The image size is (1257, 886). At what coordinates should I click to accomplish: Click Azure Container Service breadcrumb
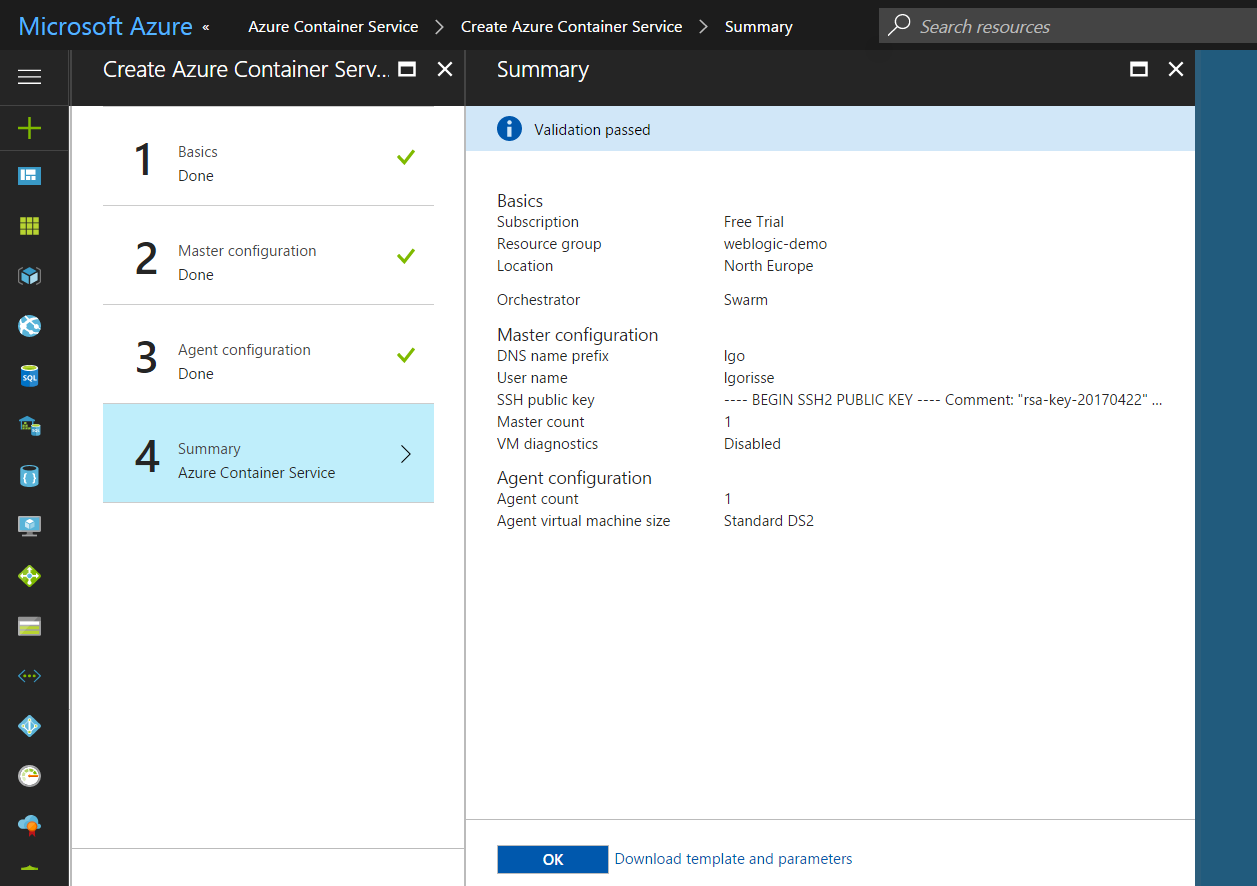pyautogui.click(x=333, y=27)
